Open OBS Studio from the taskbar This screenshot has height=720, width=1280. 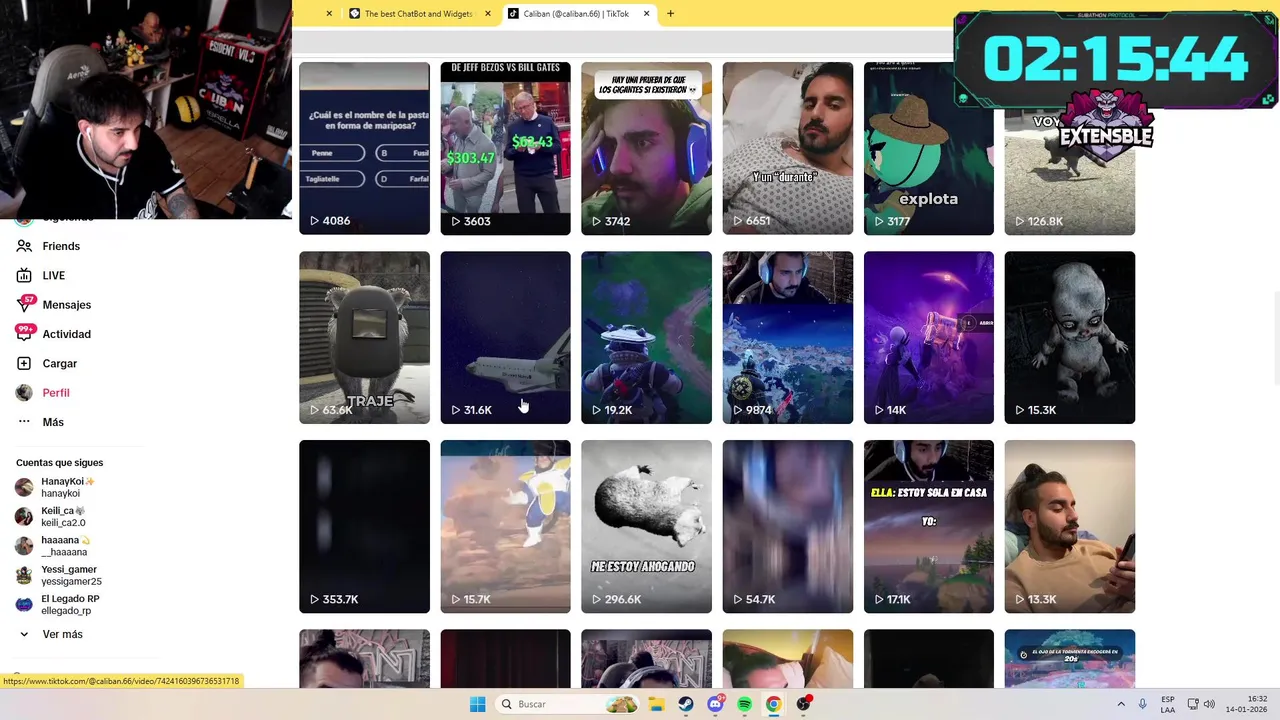tap(804, 704)
